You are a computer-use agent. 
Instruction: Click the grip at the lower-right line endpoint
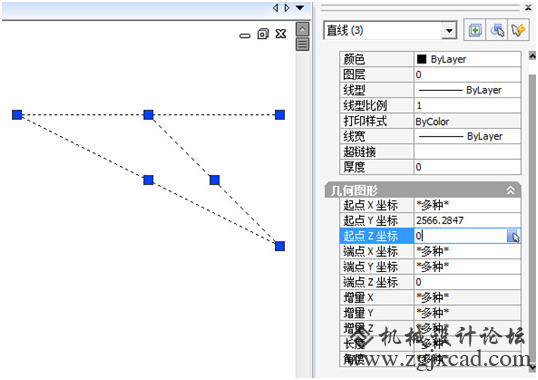(x=280, y=246)
